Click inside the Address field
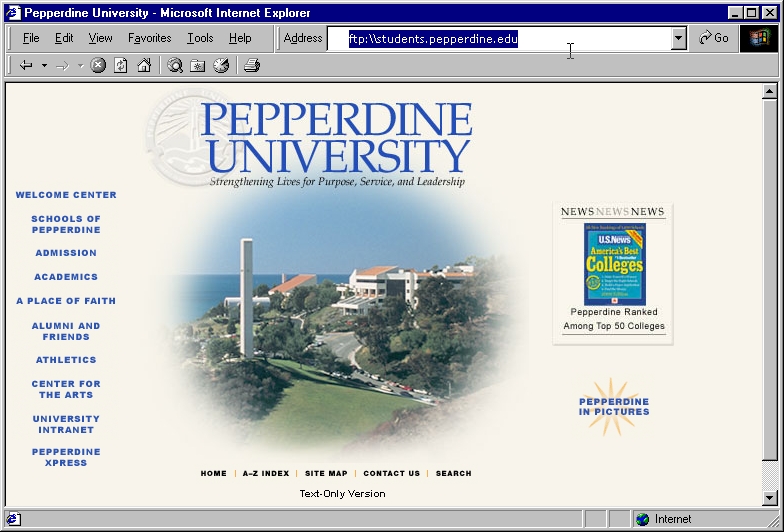This screenshot has width=784, height=532. (x=499, y=38)
